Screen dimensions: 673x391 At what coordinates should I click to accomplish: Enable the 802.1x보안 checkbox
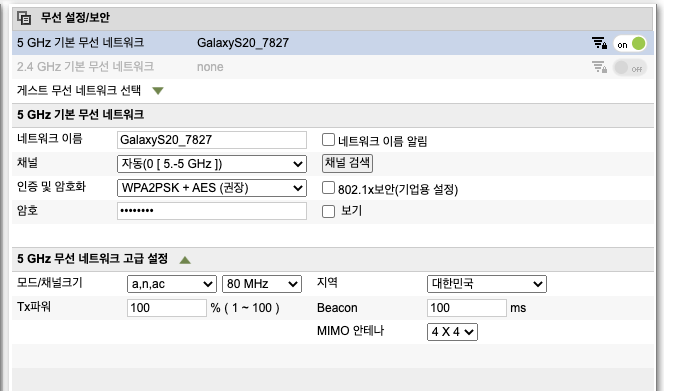click(x=328, y=188)
